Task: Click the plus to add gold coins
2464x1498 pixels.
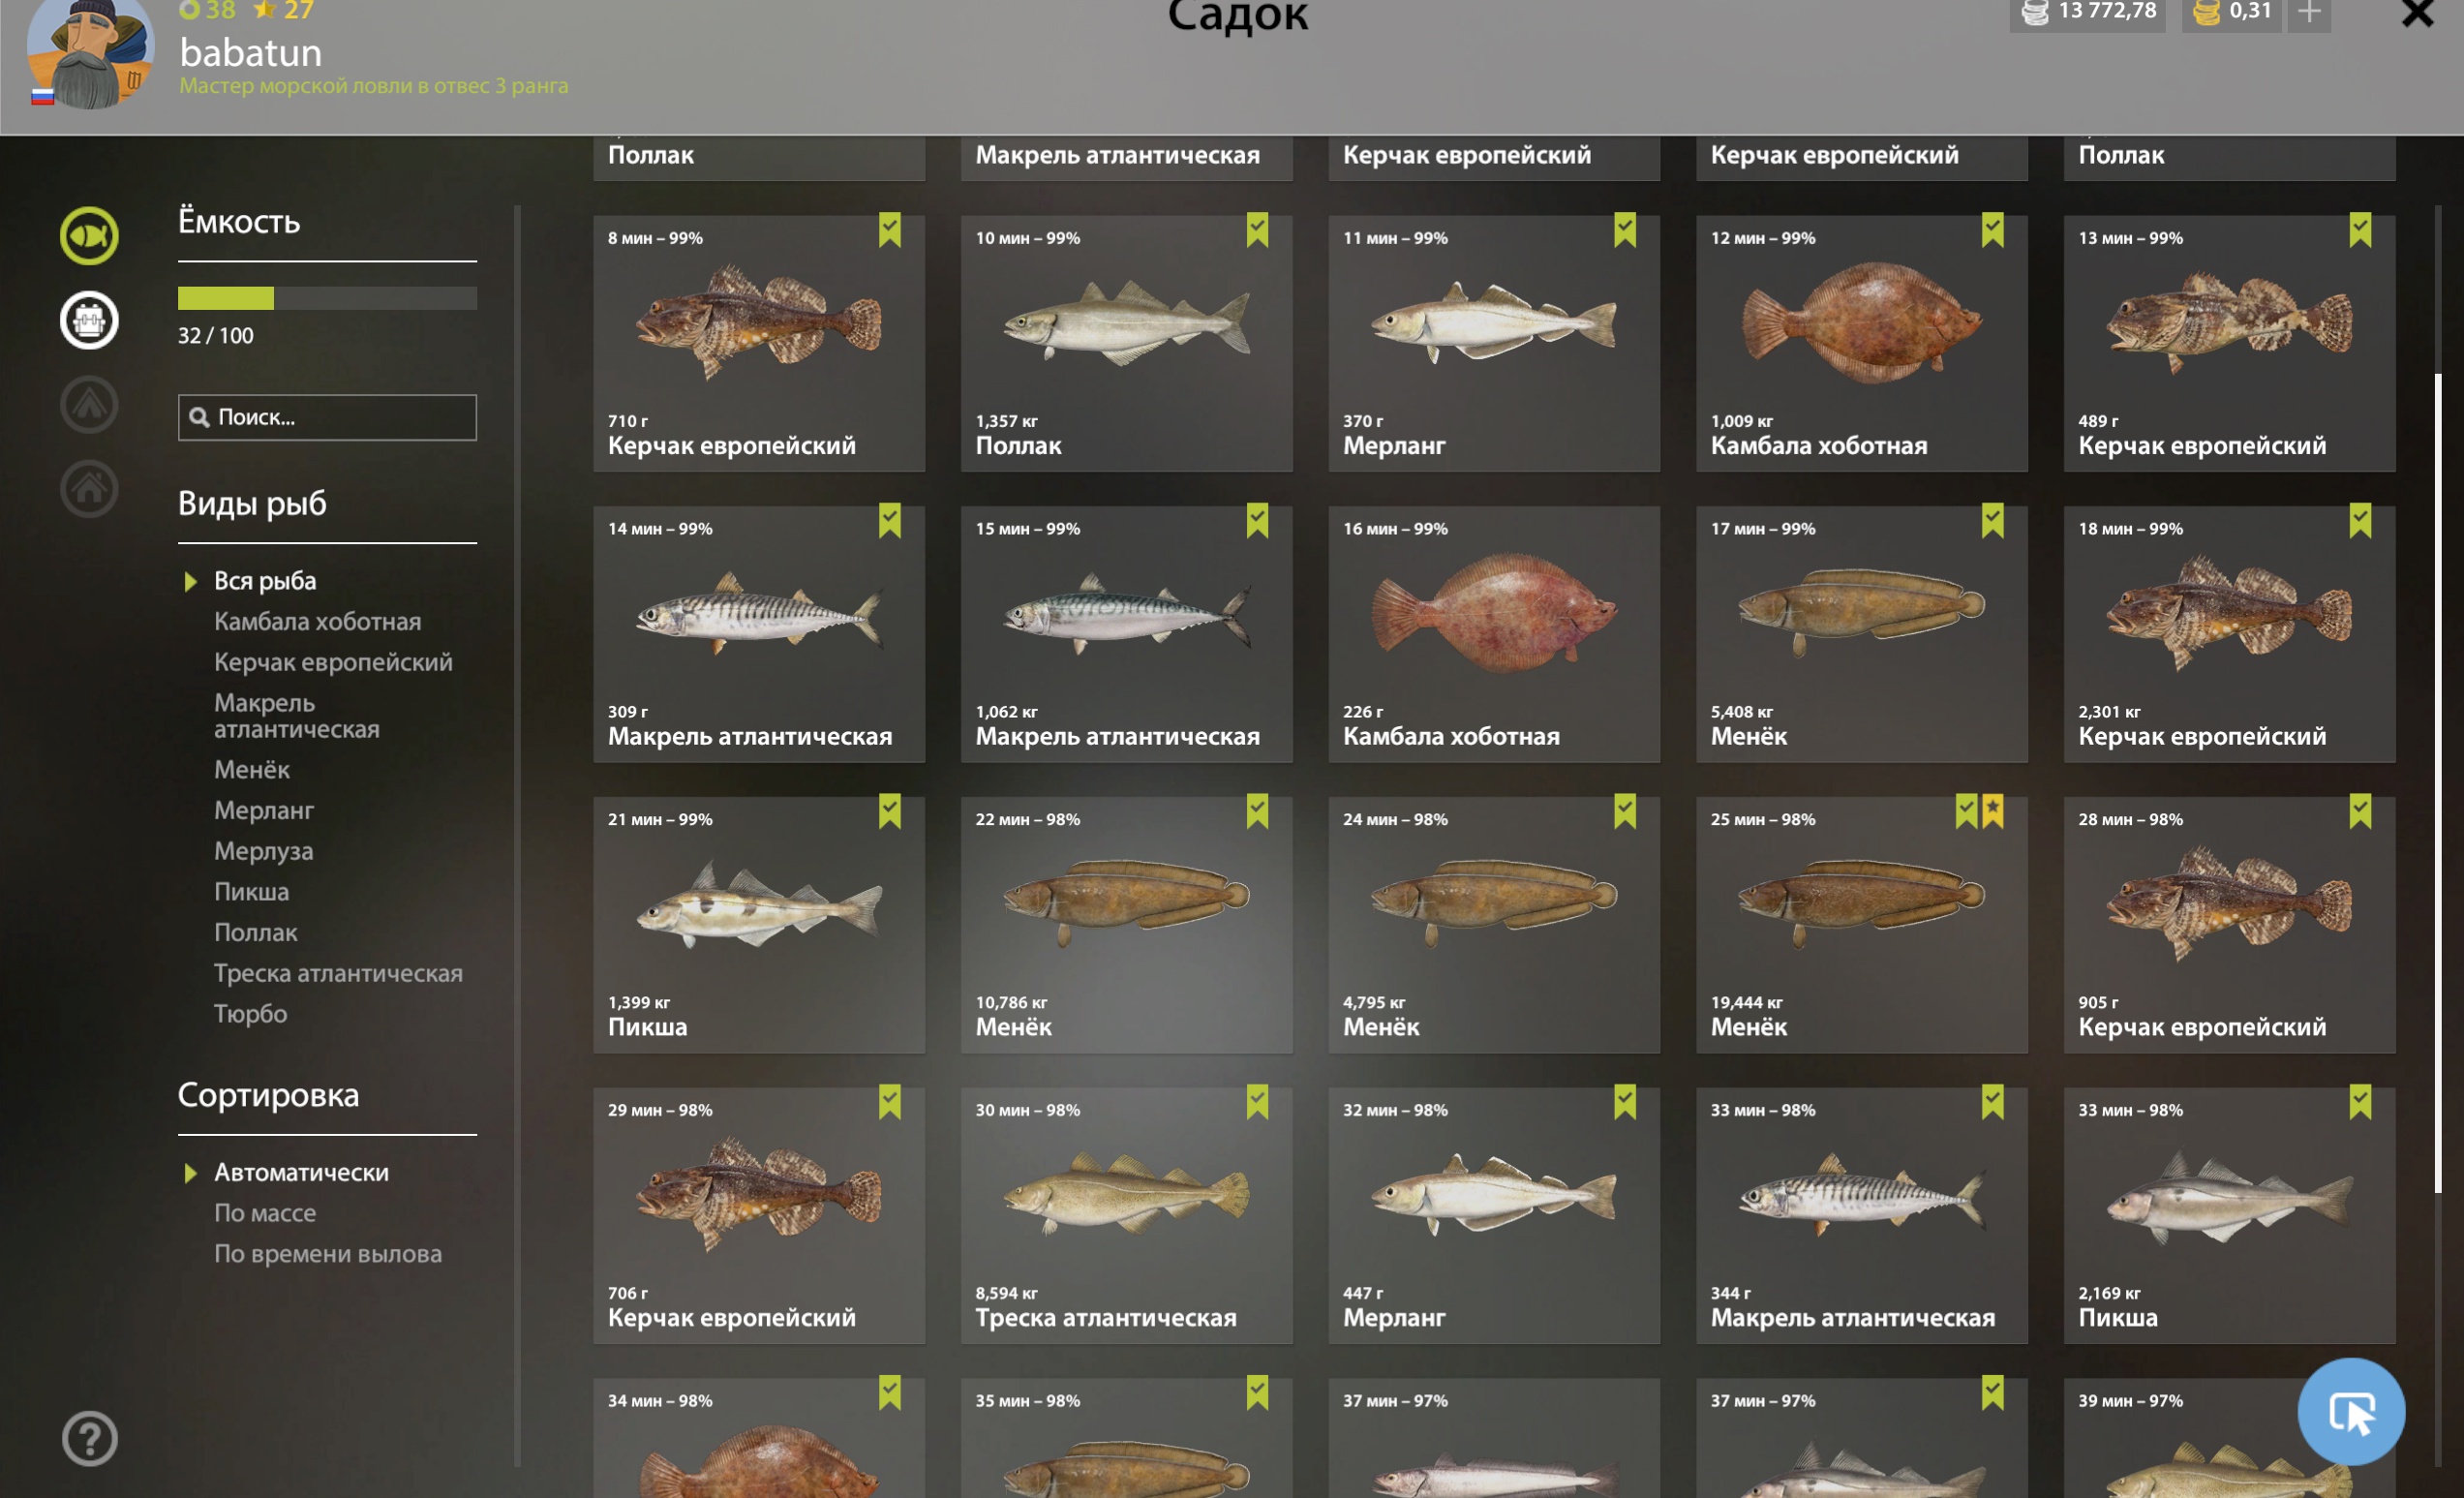Action: coord(2309,13)
